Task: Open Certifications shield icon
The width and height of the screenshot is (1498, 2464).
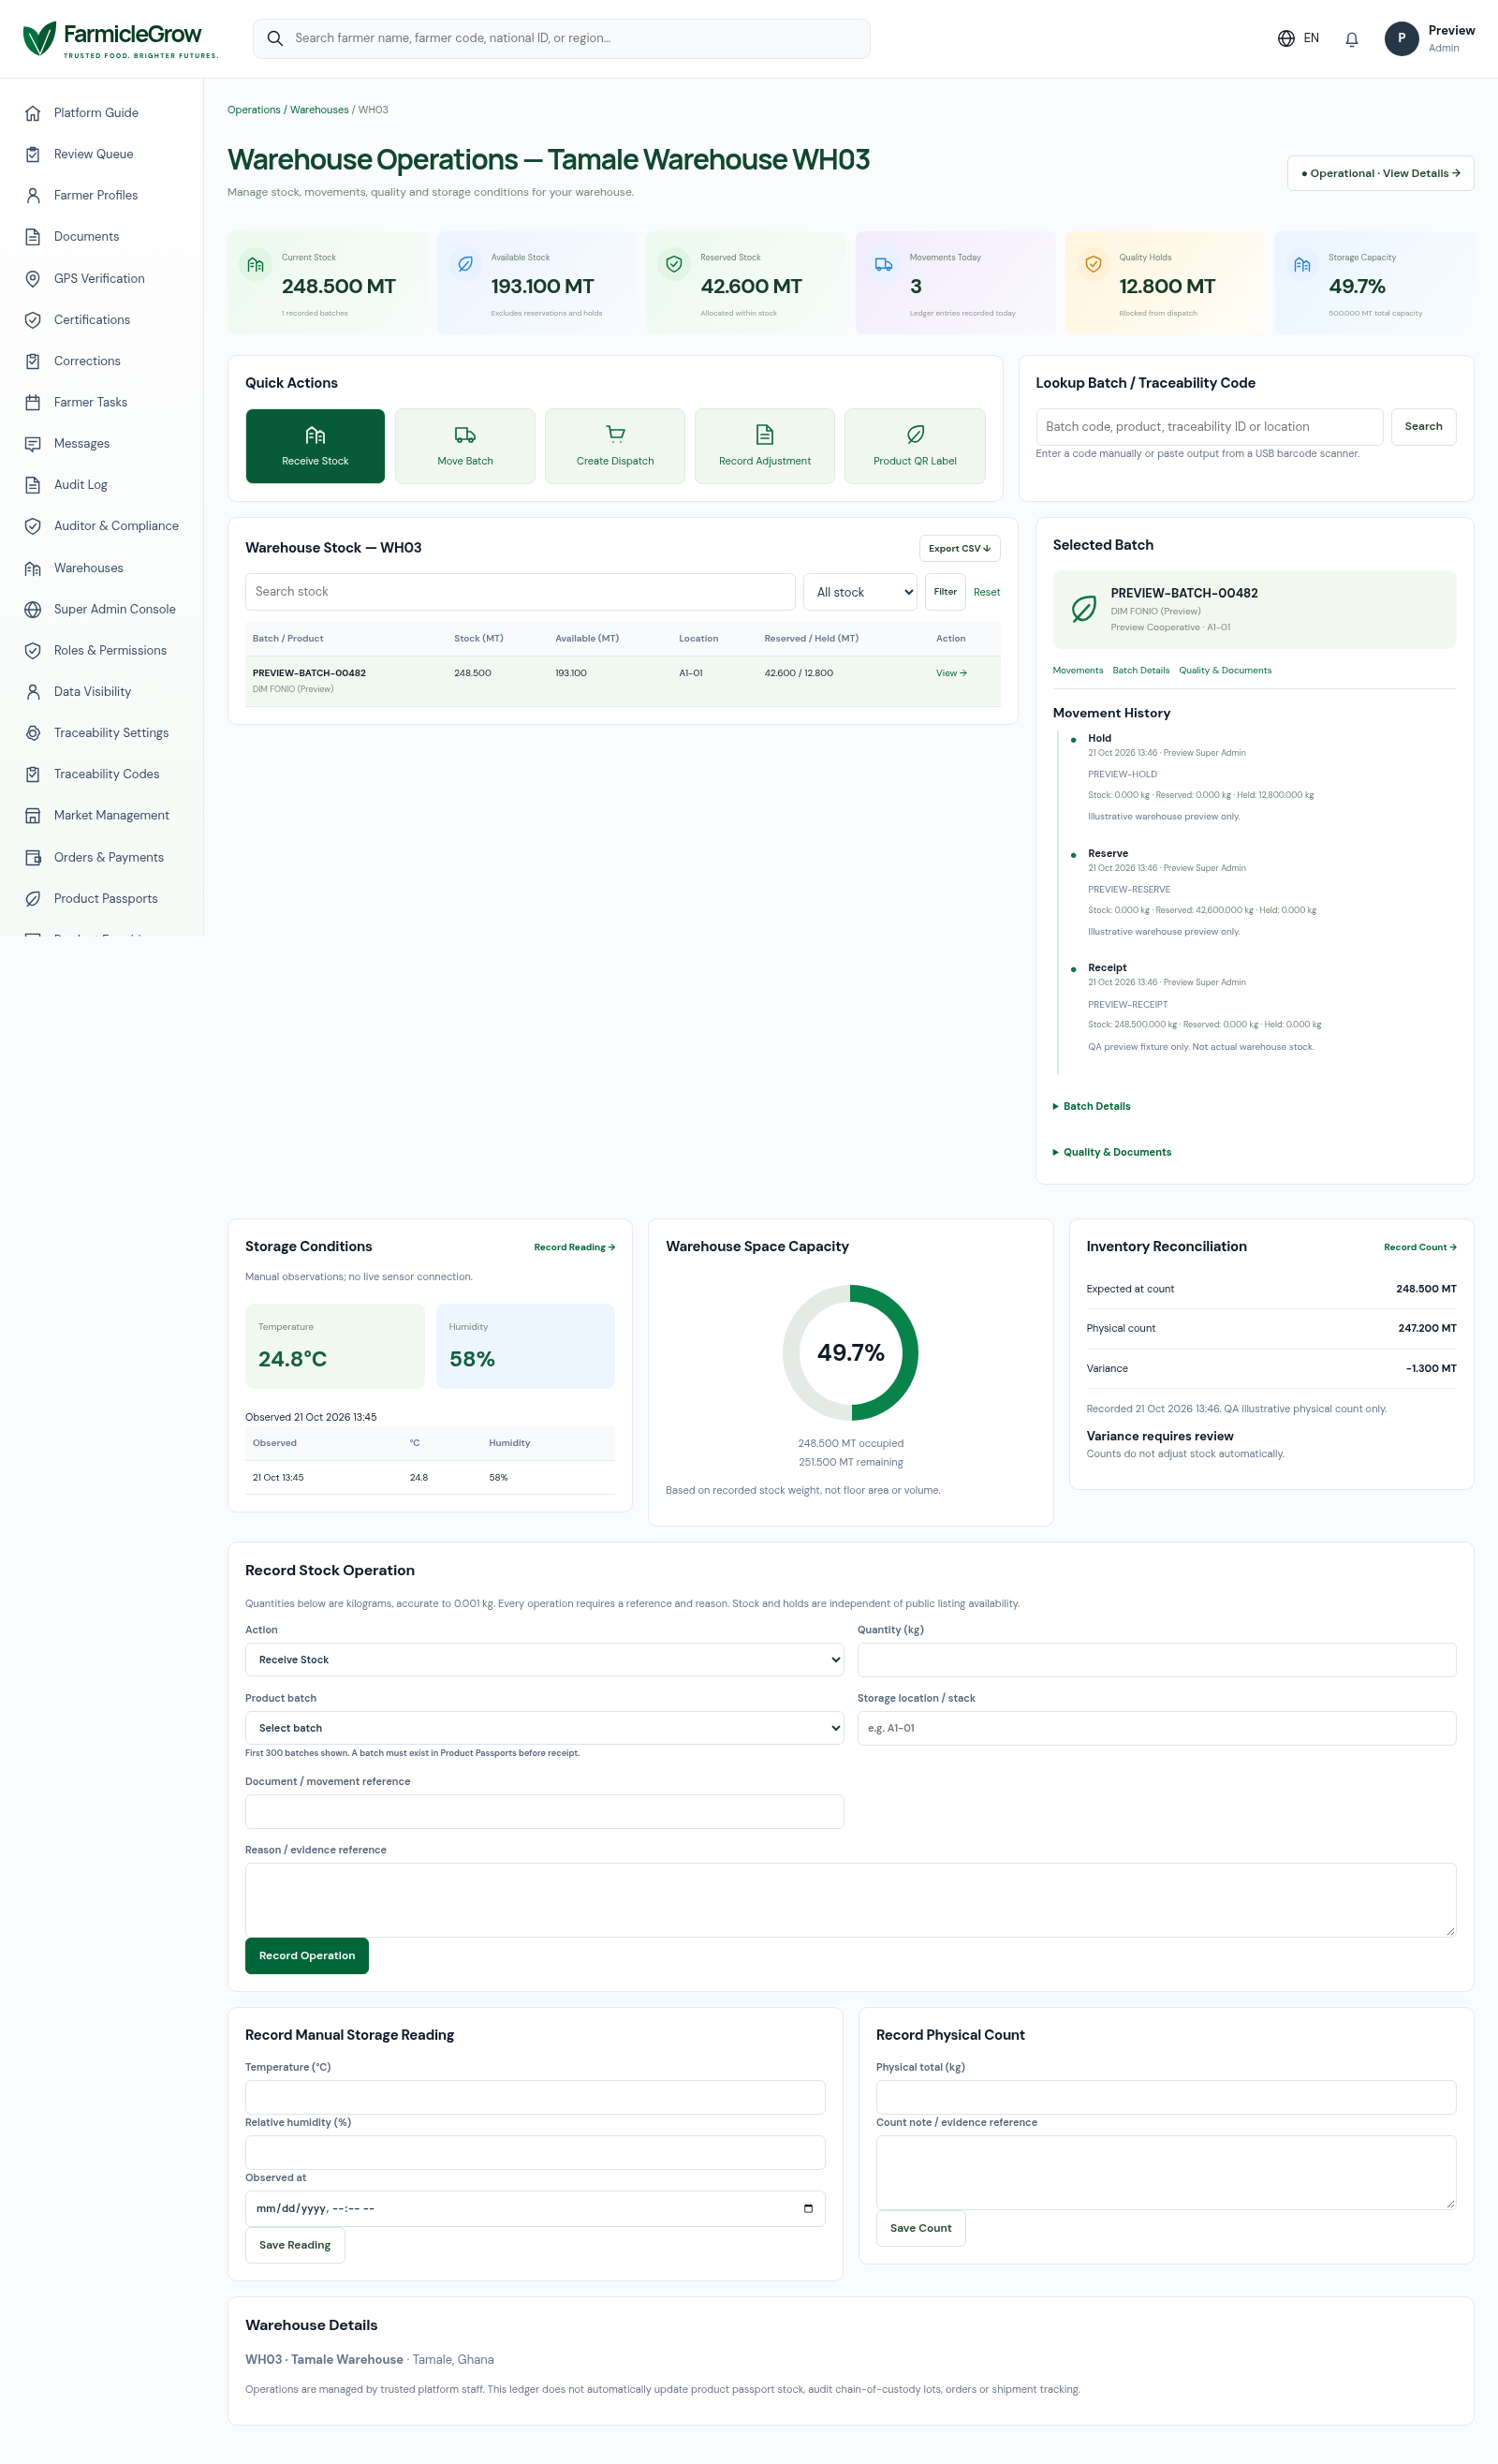Action: (x=33, y=320)
